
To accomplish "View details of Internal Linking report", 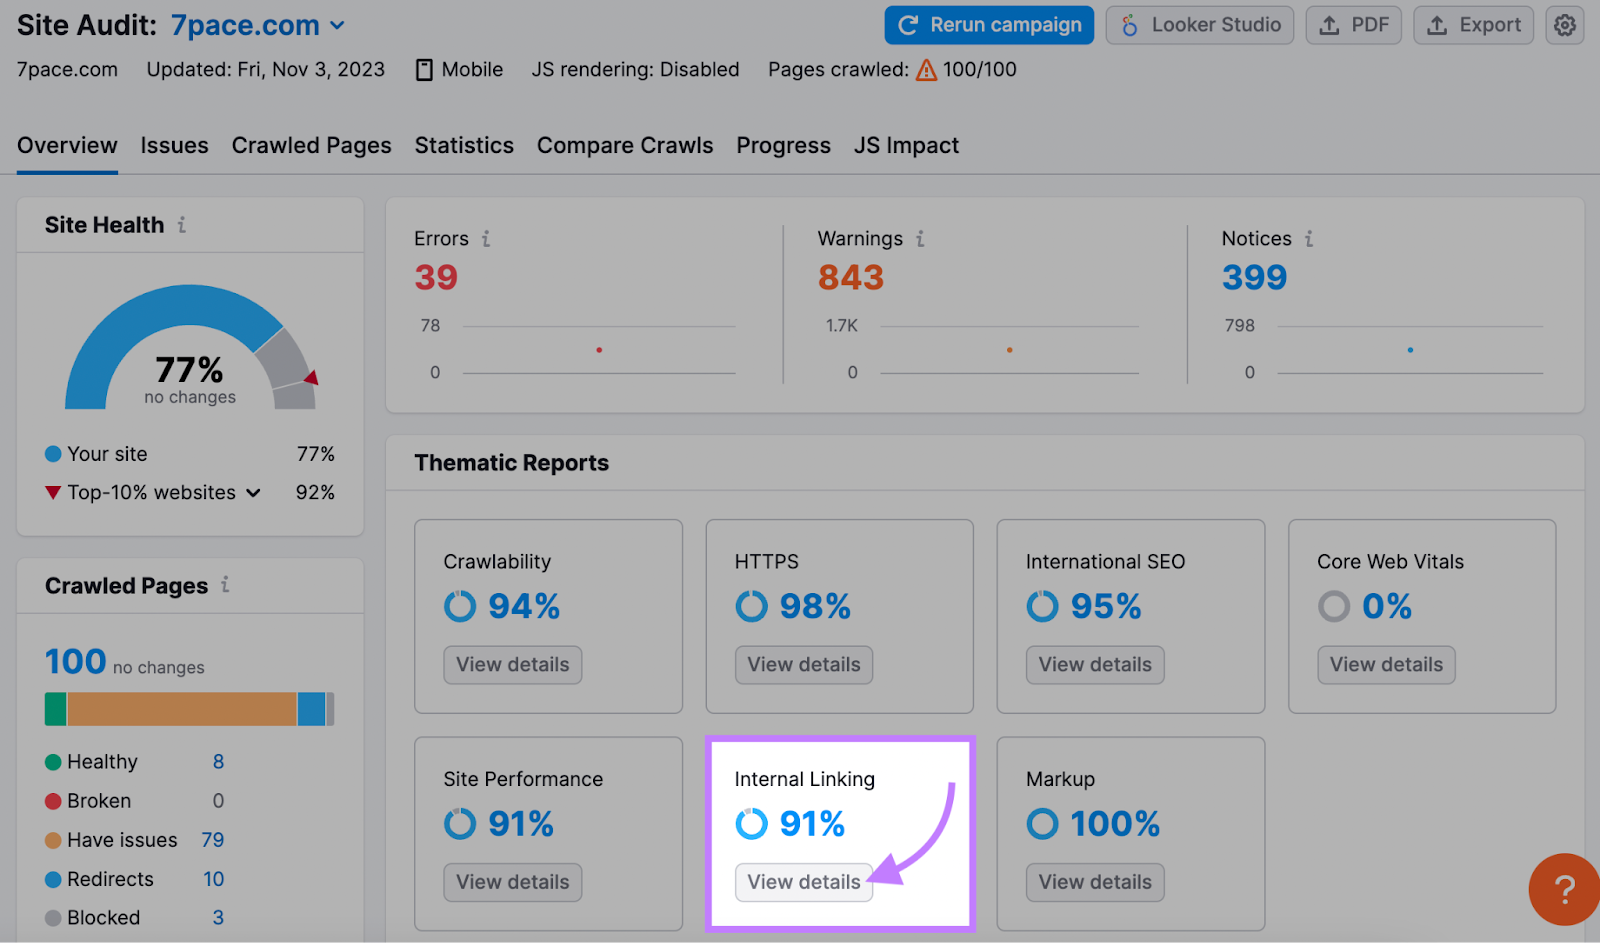I will tap(803, 882).
